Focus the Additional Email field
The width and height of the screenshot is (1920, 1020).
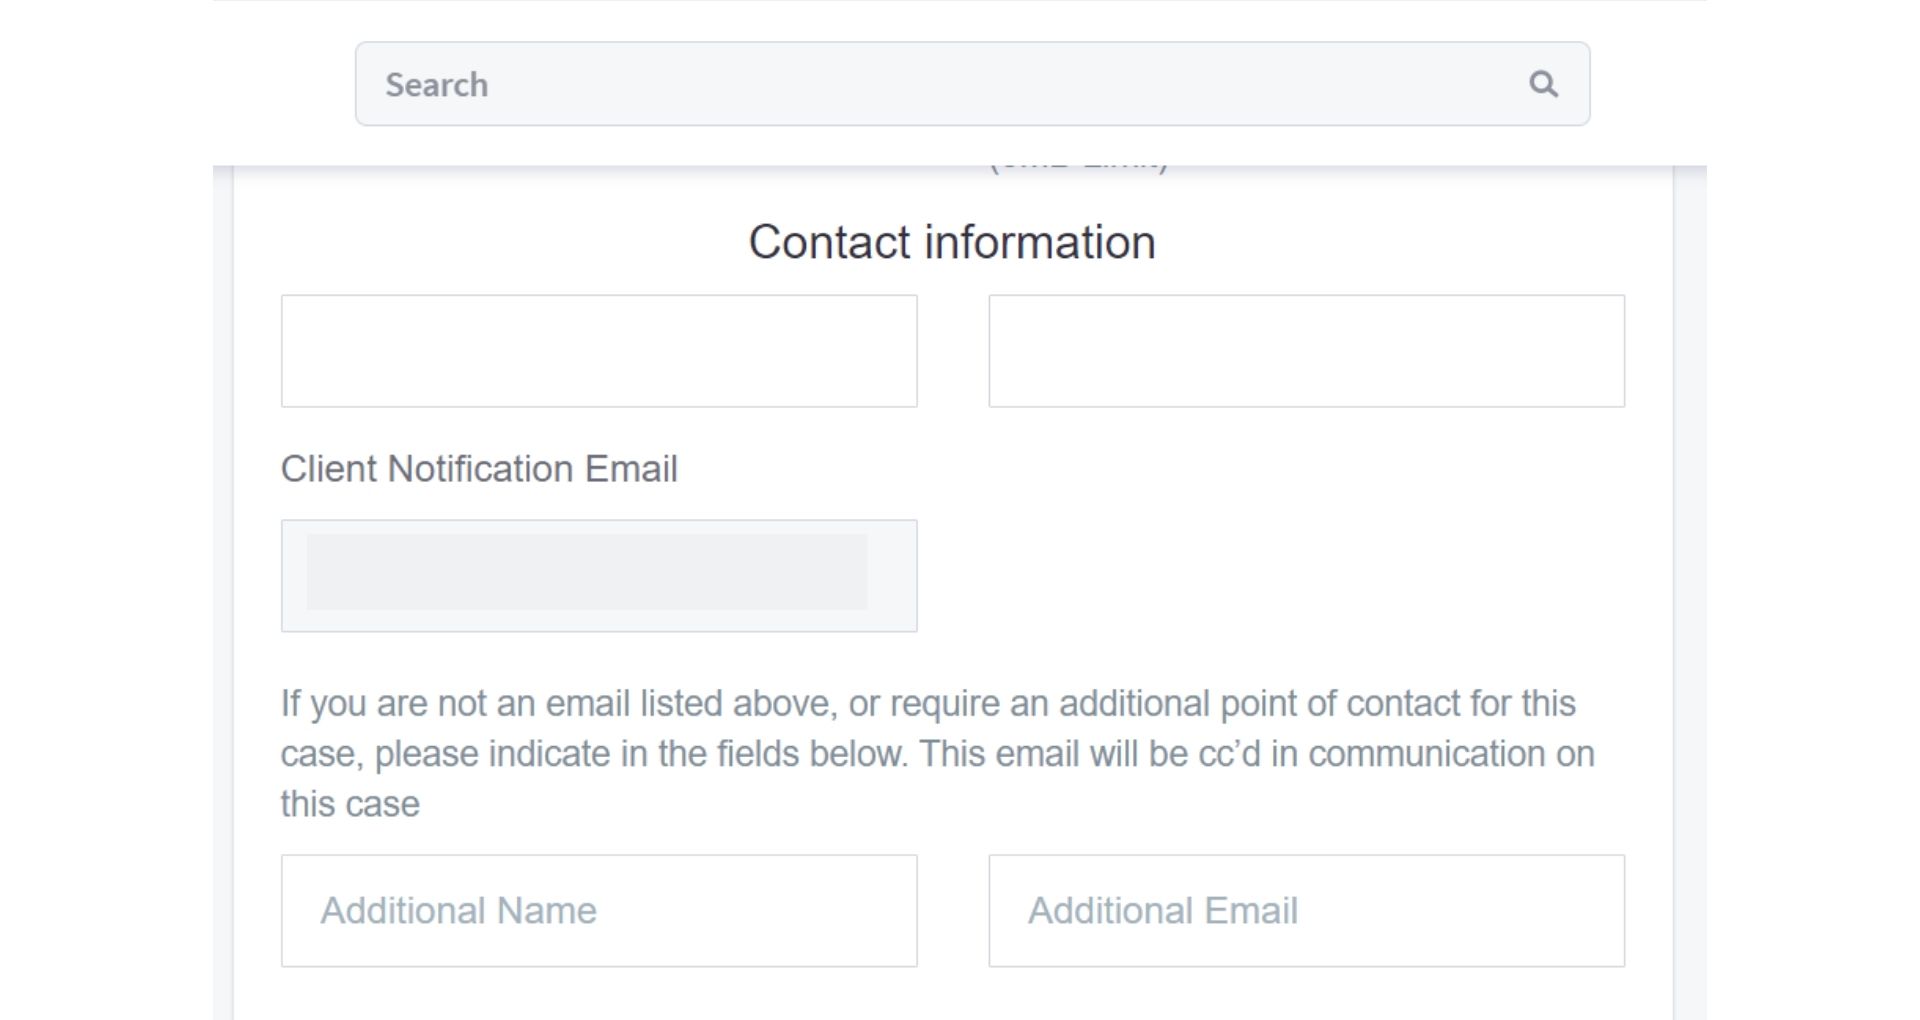1306,911
